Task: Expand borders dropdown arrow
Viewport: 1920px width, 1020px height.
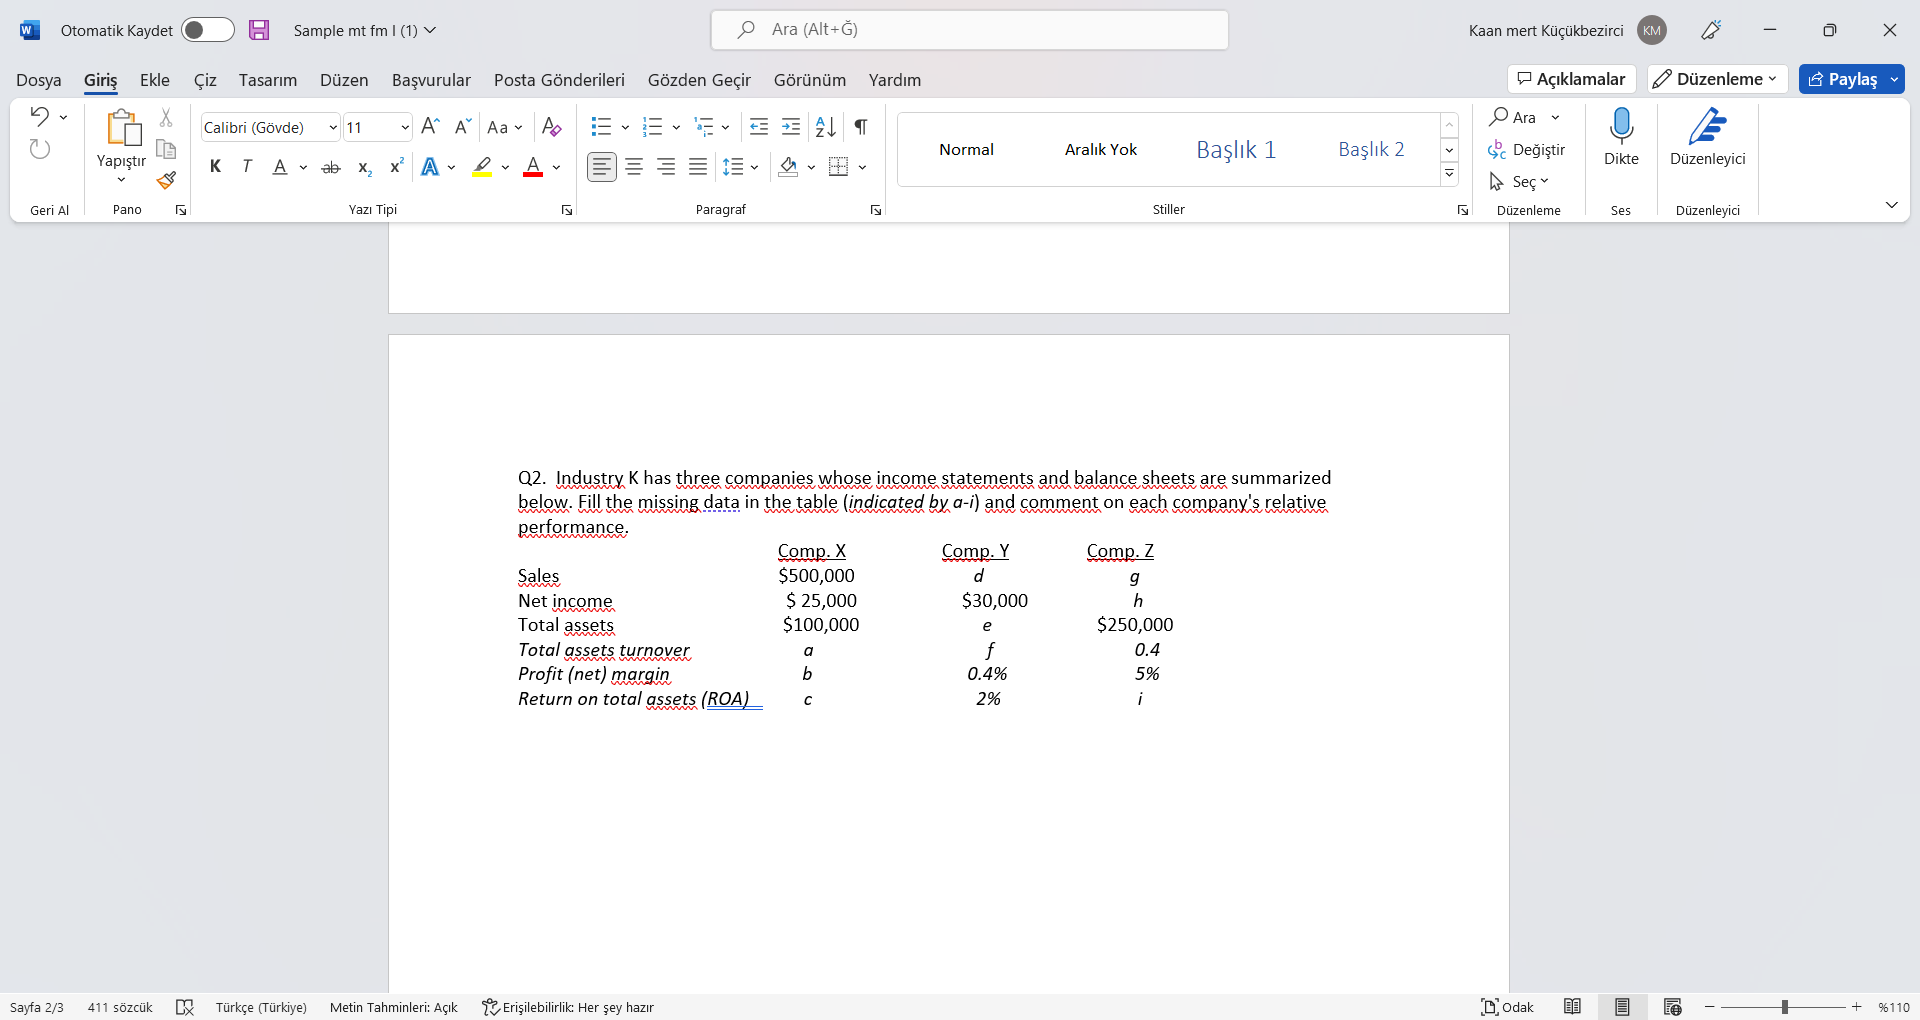Action: (x=862, y=167)
